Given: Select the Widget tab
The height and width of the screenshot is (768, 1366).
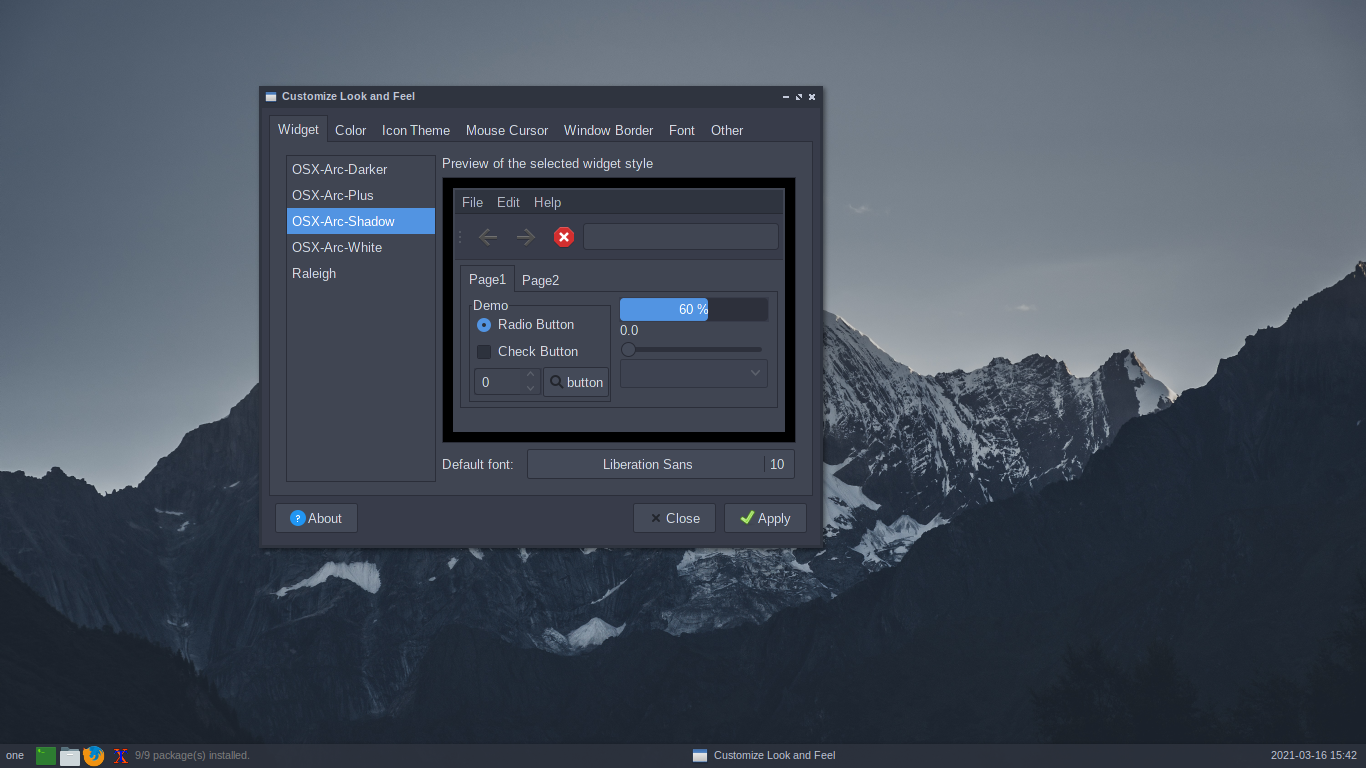Looking at the screenshot, I should pyautogui.click(x=298, y=129).
